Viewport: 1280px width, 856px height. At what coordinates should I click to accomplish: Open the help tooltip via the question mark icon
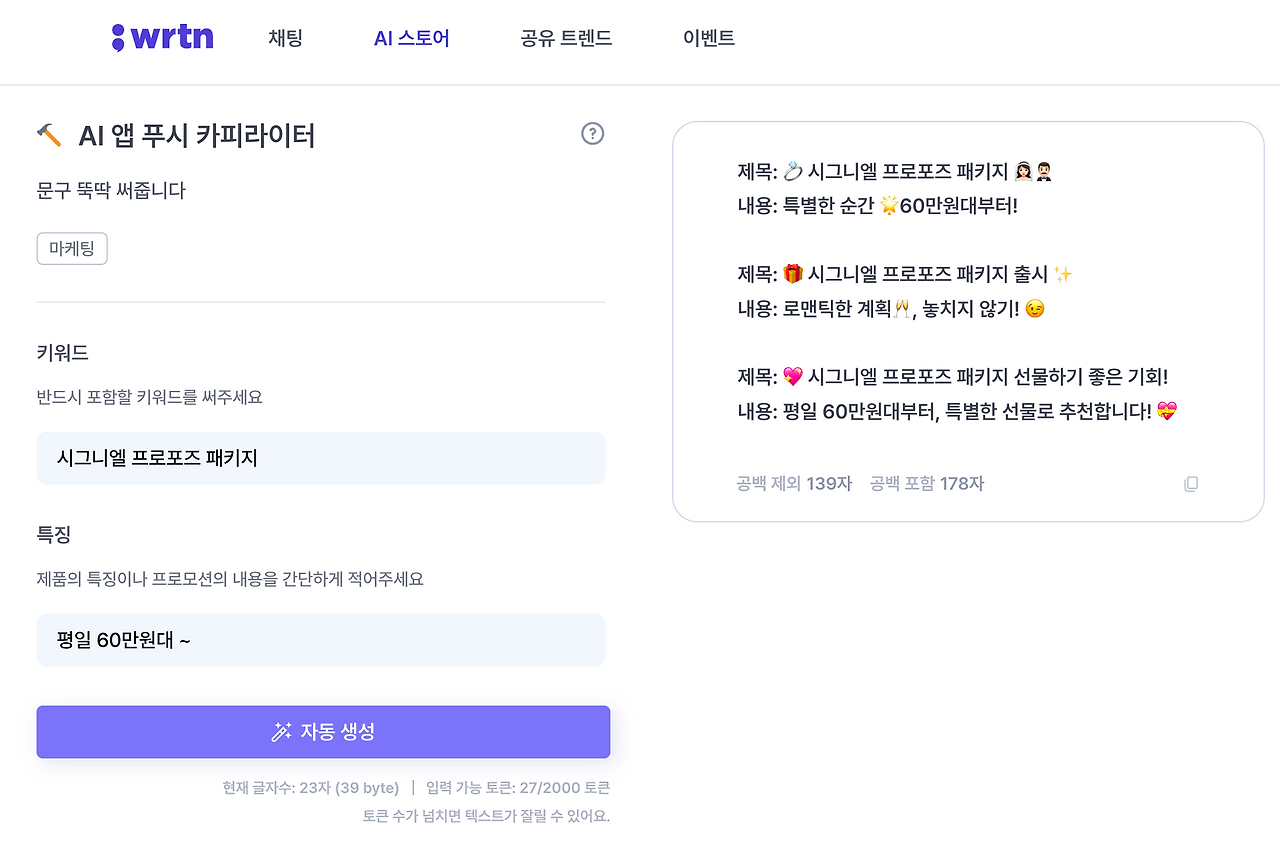[592, 133]
